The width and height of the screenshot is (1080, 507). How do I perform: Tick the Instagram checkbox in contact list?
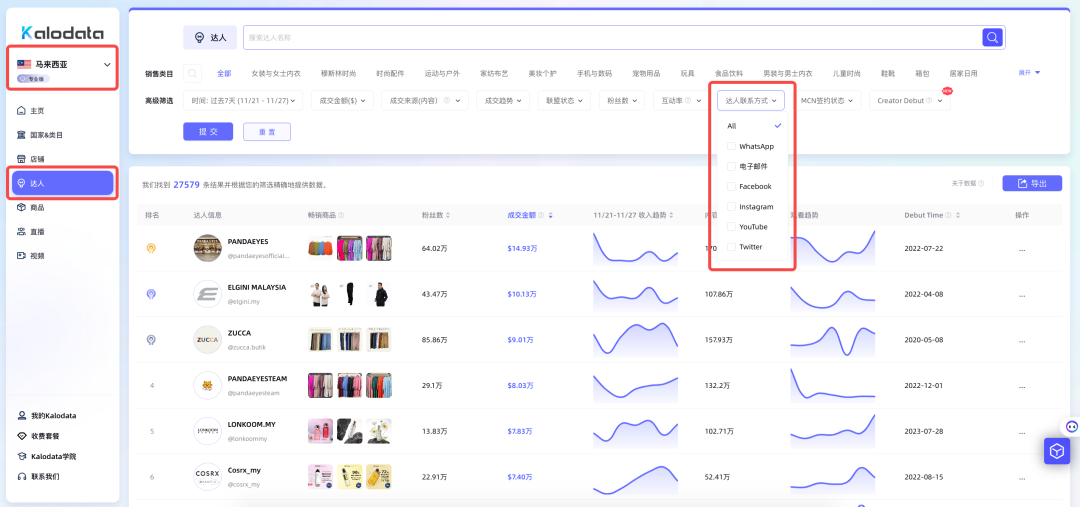[731, 207]
